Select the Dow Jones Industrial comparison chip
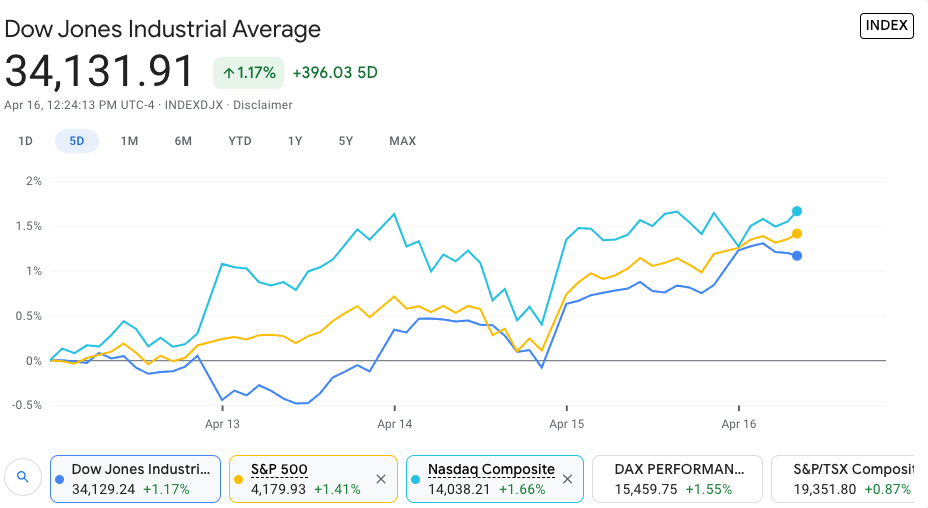This screenshot has height=508, width=928. pyautogui.click(x=136, y=479)
